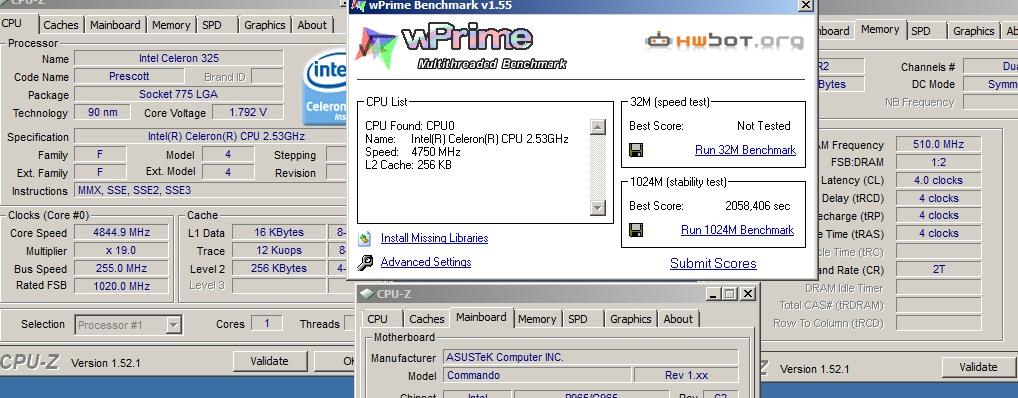The width and height of the screenshot is (1018, 398).
Task: Click the Instructions field 'MMX, SSE, SSE2, SSE3'
Action: (x=209, y=191)
